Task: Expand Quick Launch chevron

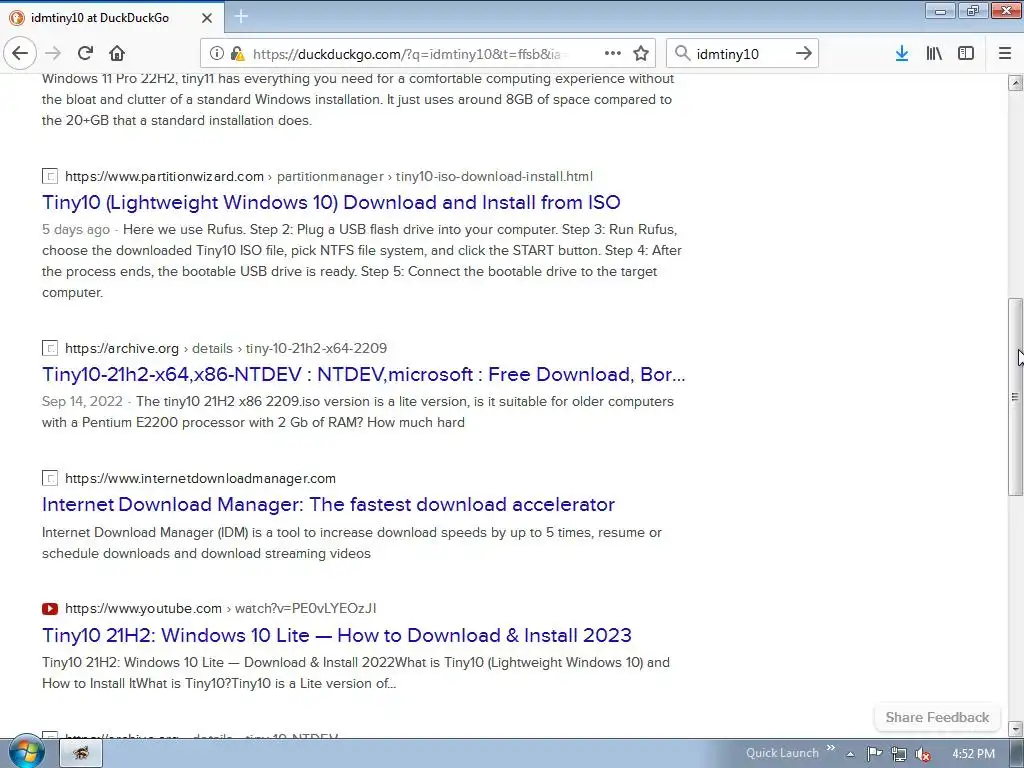Action: coord(831,748)
